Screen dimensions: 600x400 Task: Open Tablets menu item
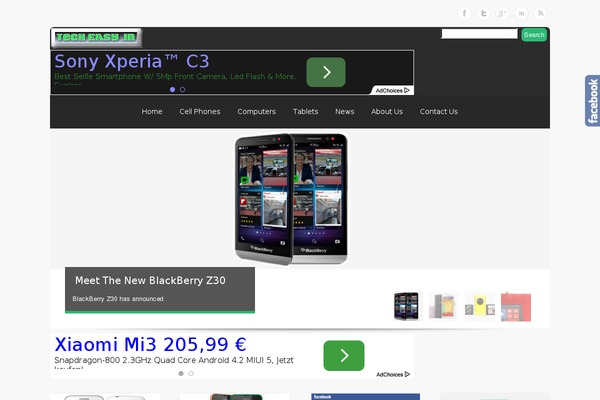305,111
